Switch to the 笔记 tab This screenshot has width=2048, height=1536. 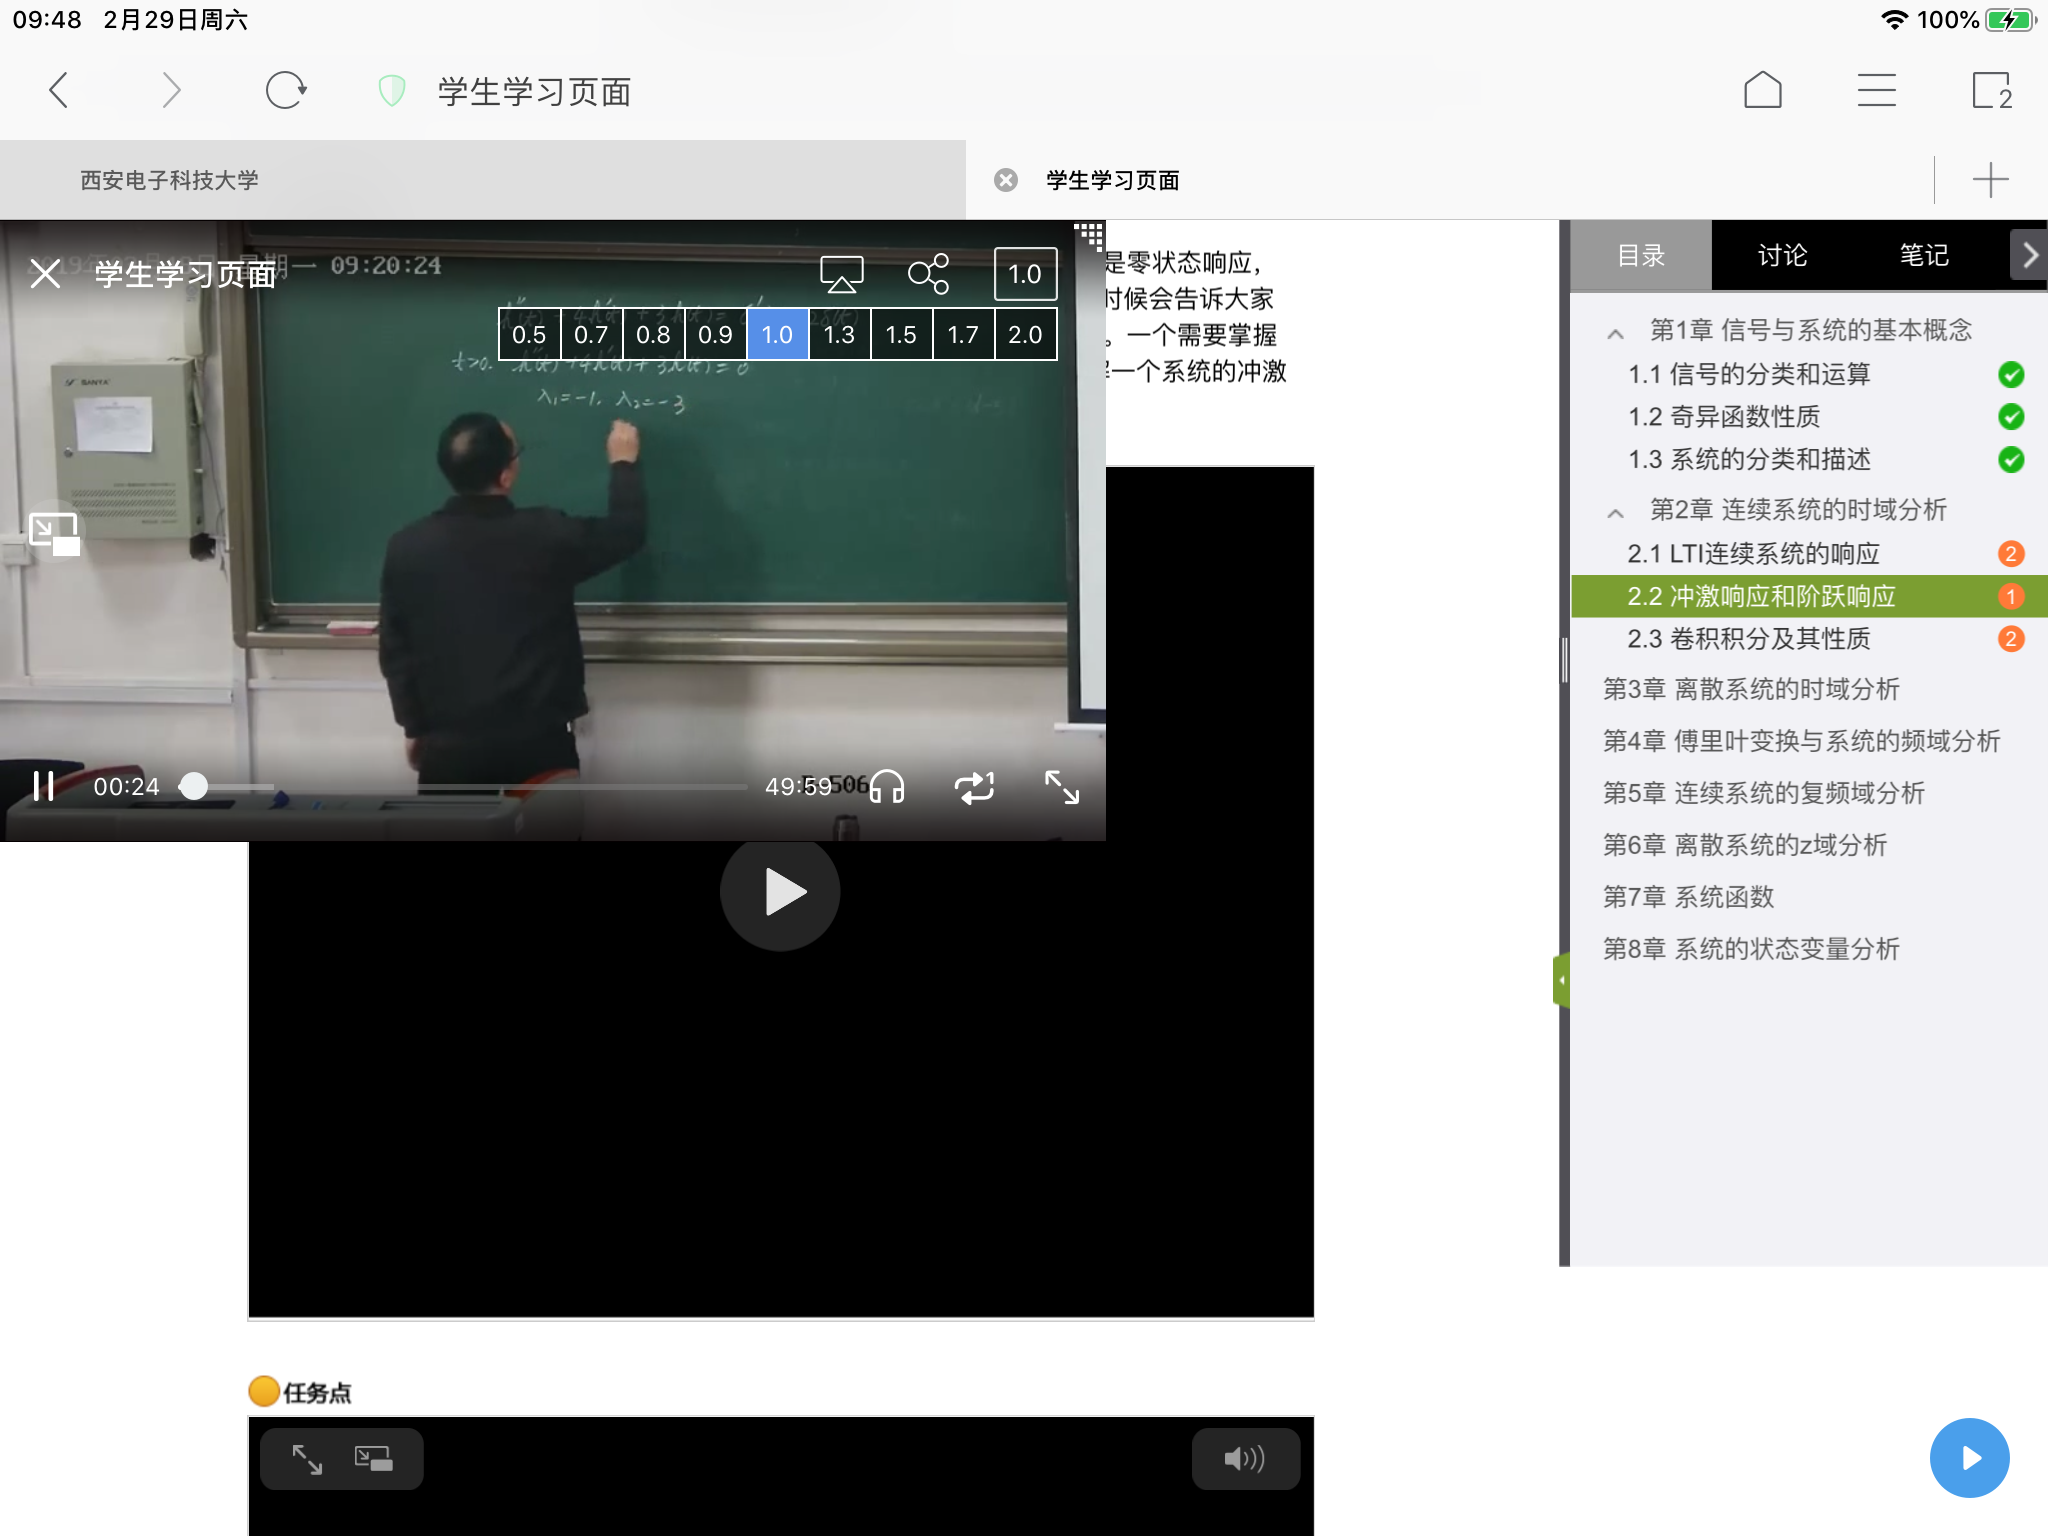click(x=1923, y=256)
